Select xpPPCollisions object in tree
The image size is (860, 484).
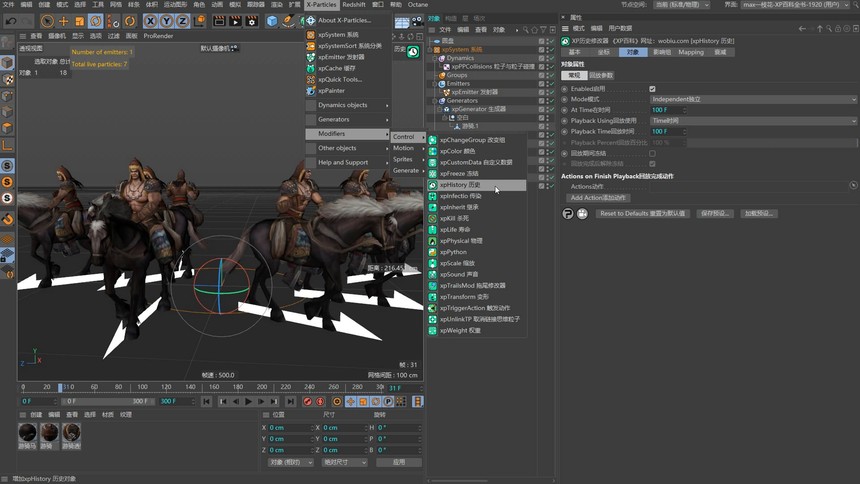(x=493, y=66)
